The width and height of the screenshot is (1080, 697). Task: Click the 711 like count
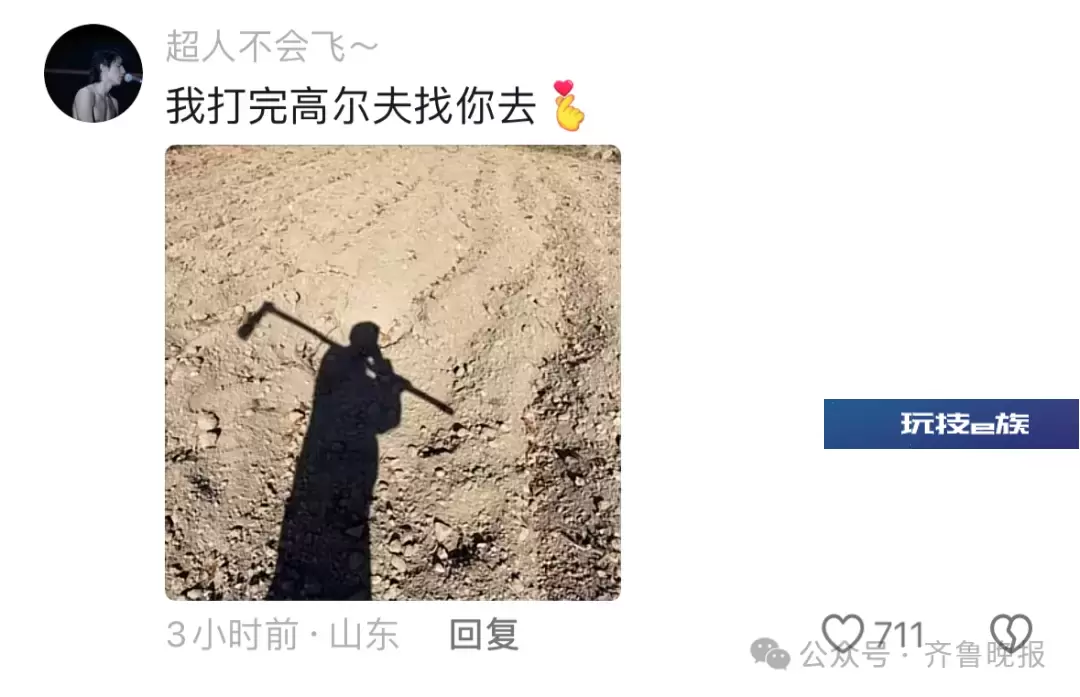tap(898, 634)
